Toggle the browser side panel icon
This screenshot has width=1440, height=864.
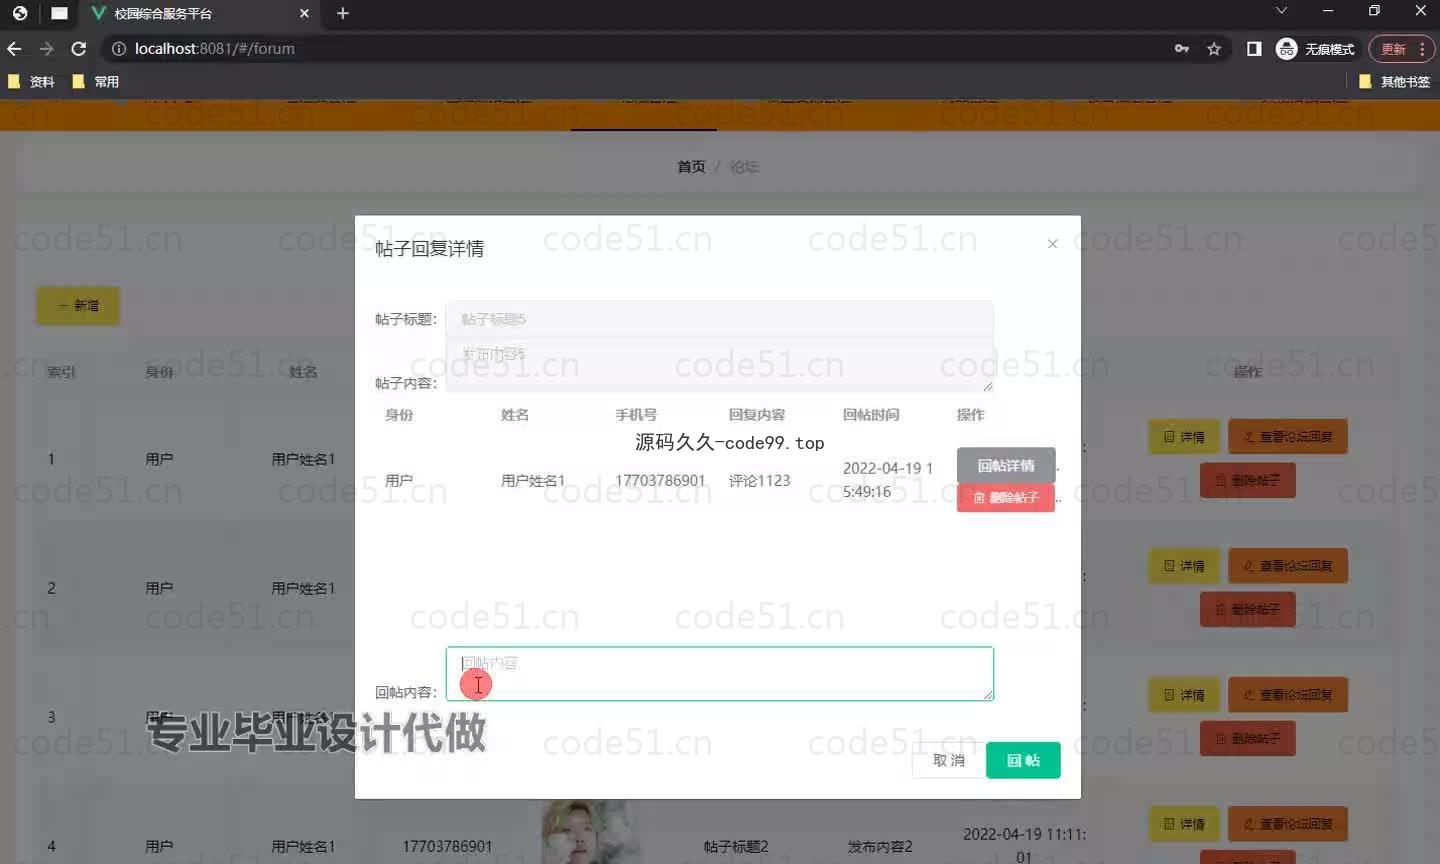(1254, 48)
